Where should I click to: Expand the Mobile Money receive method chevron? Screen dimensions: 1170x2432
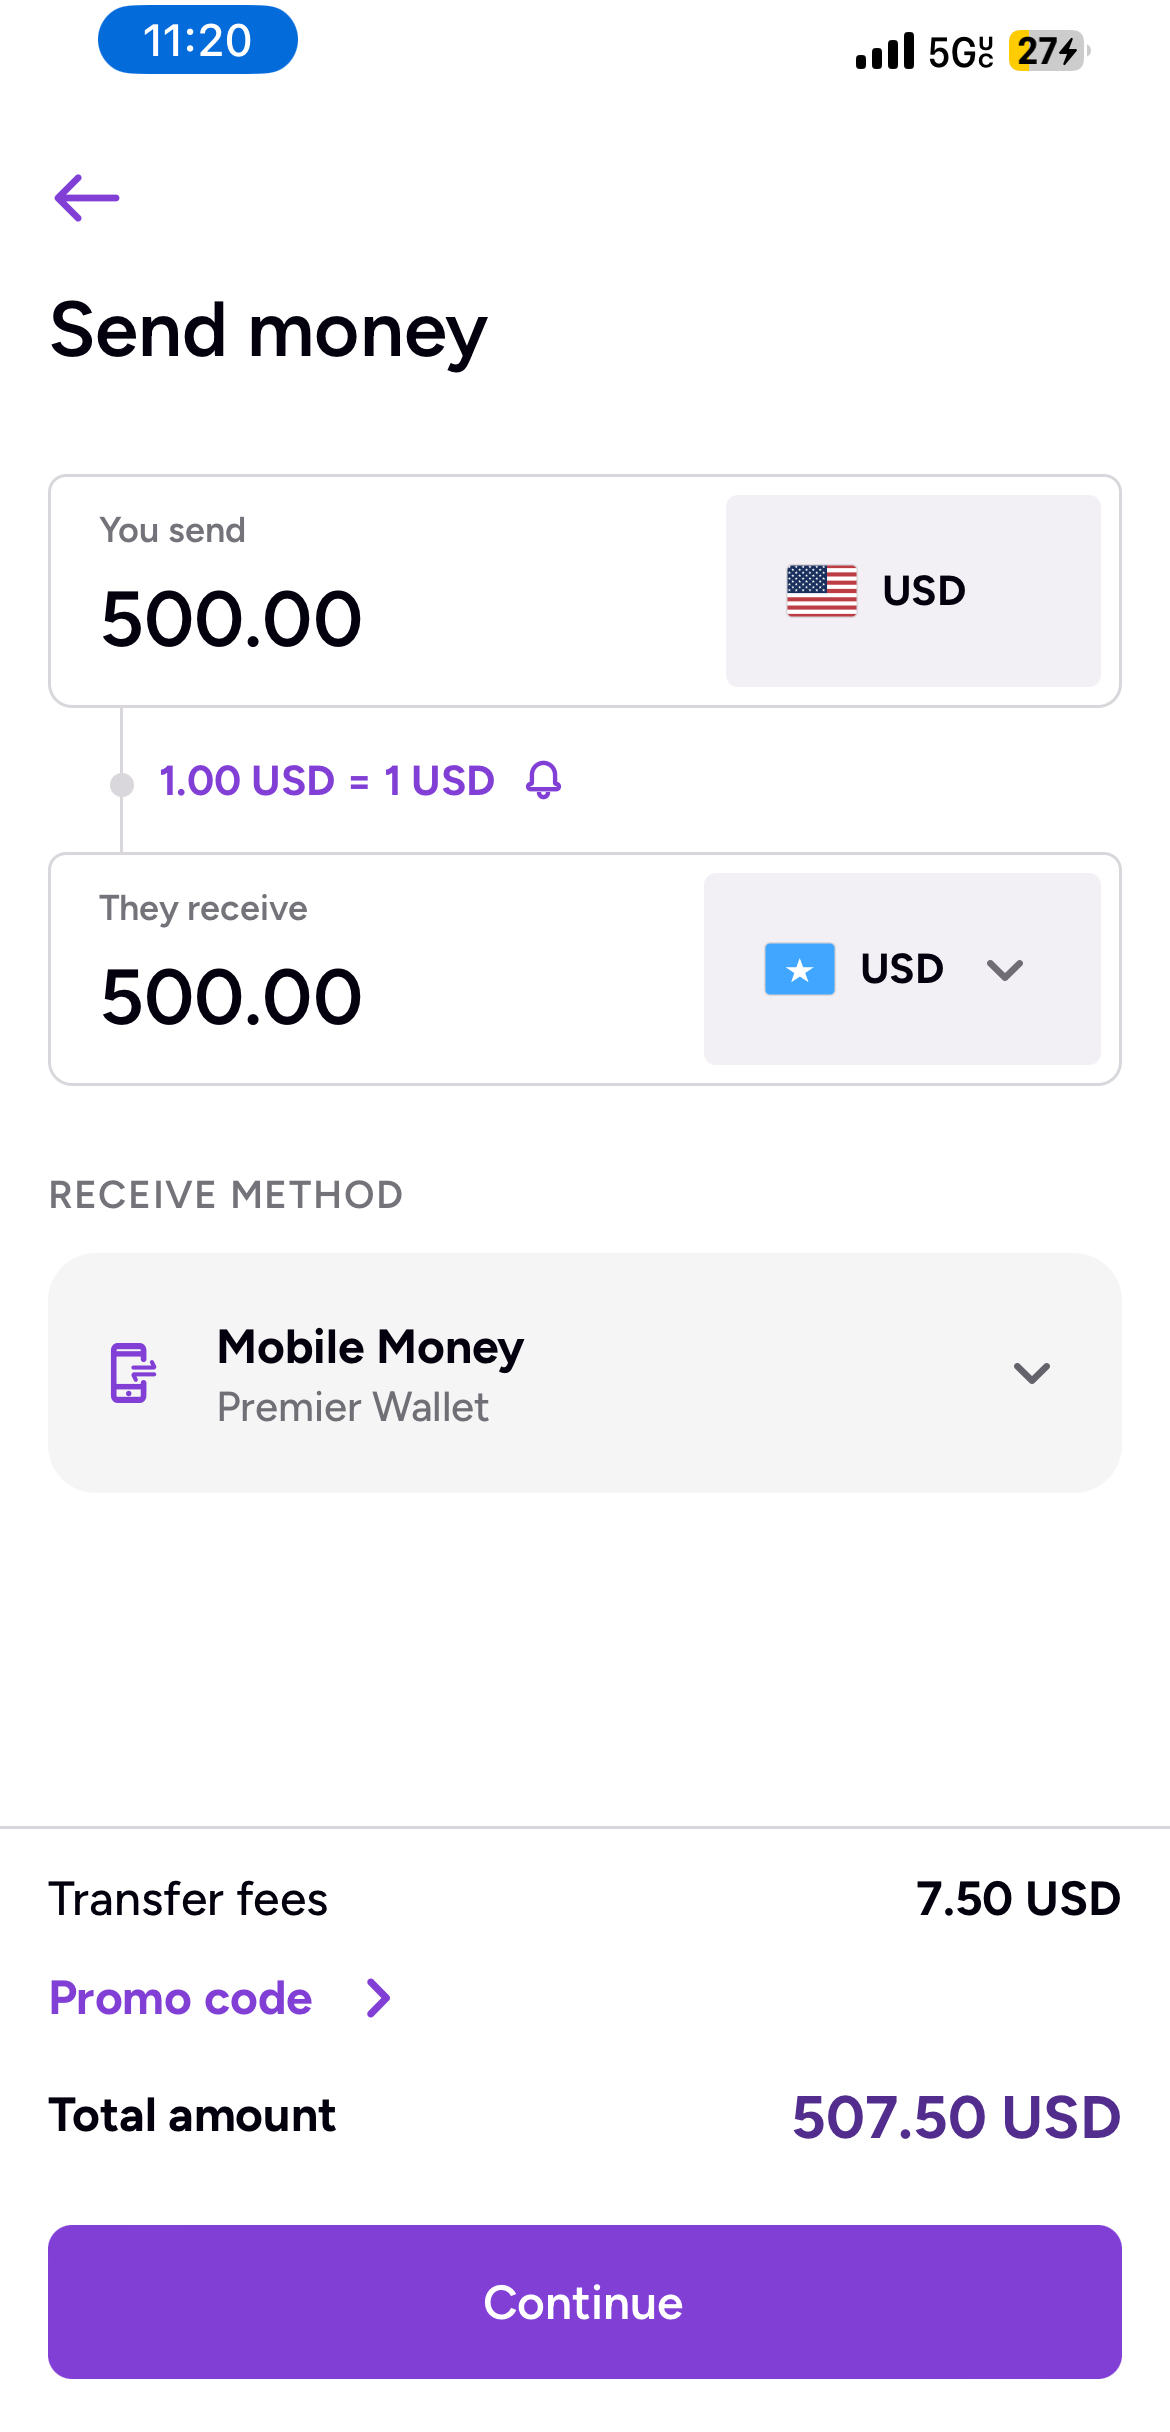[x=1031, y=1373]
